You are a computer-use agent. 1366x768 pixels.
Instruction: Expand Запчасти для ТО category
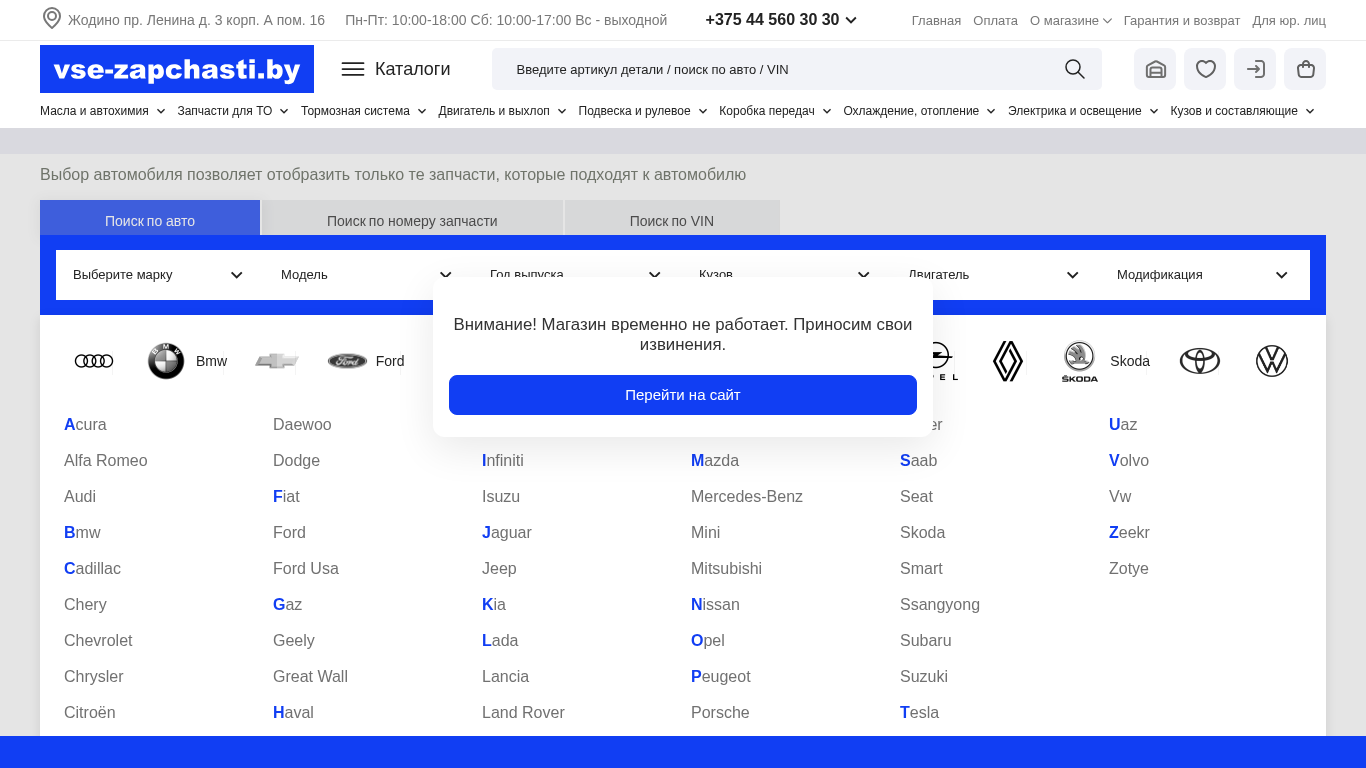(233, 111)
